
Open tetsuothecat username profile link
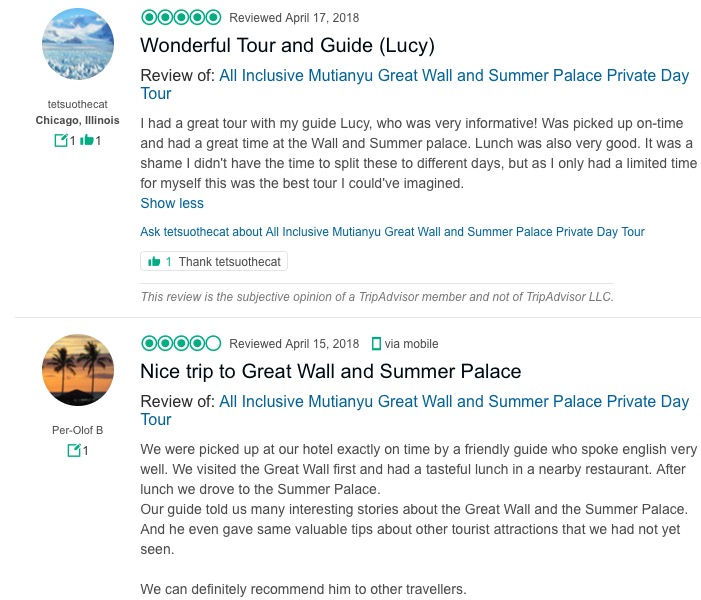click(x=77, y=105)
